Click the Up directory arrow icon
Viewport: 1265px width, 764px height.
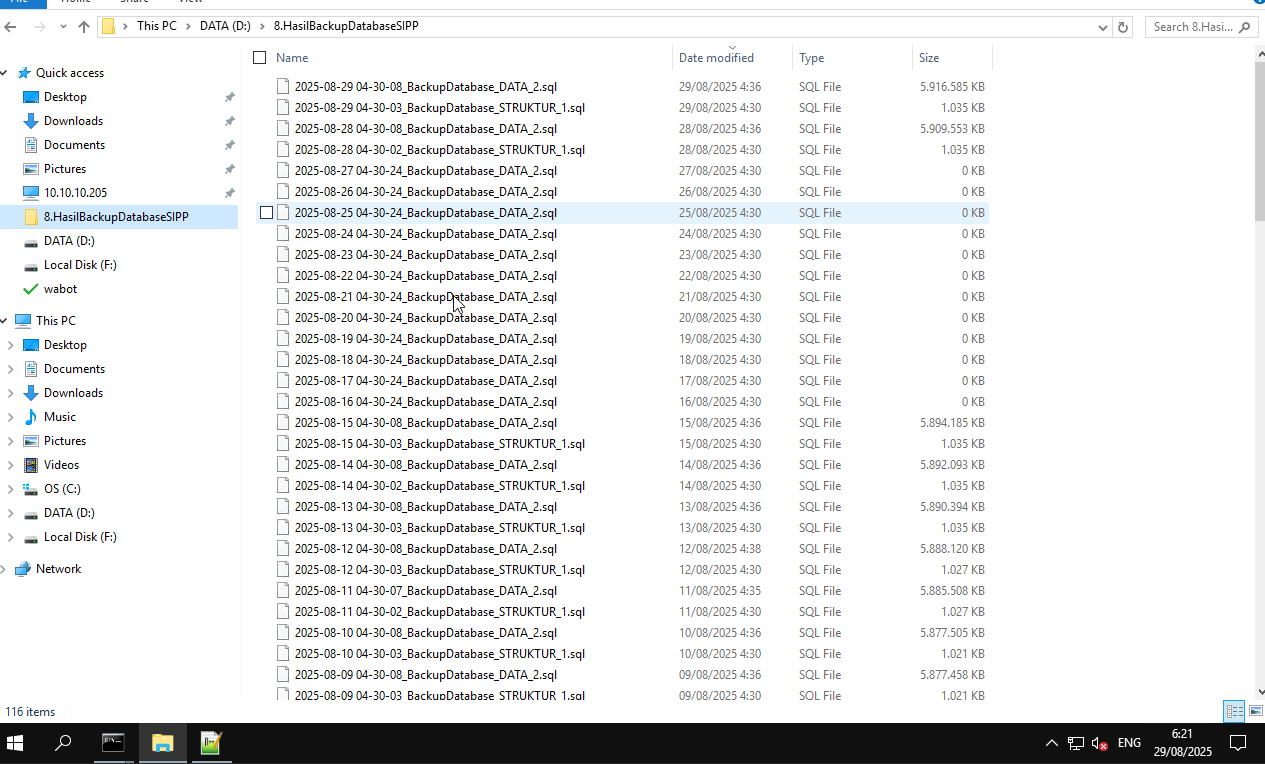click(x=83, y=27)
